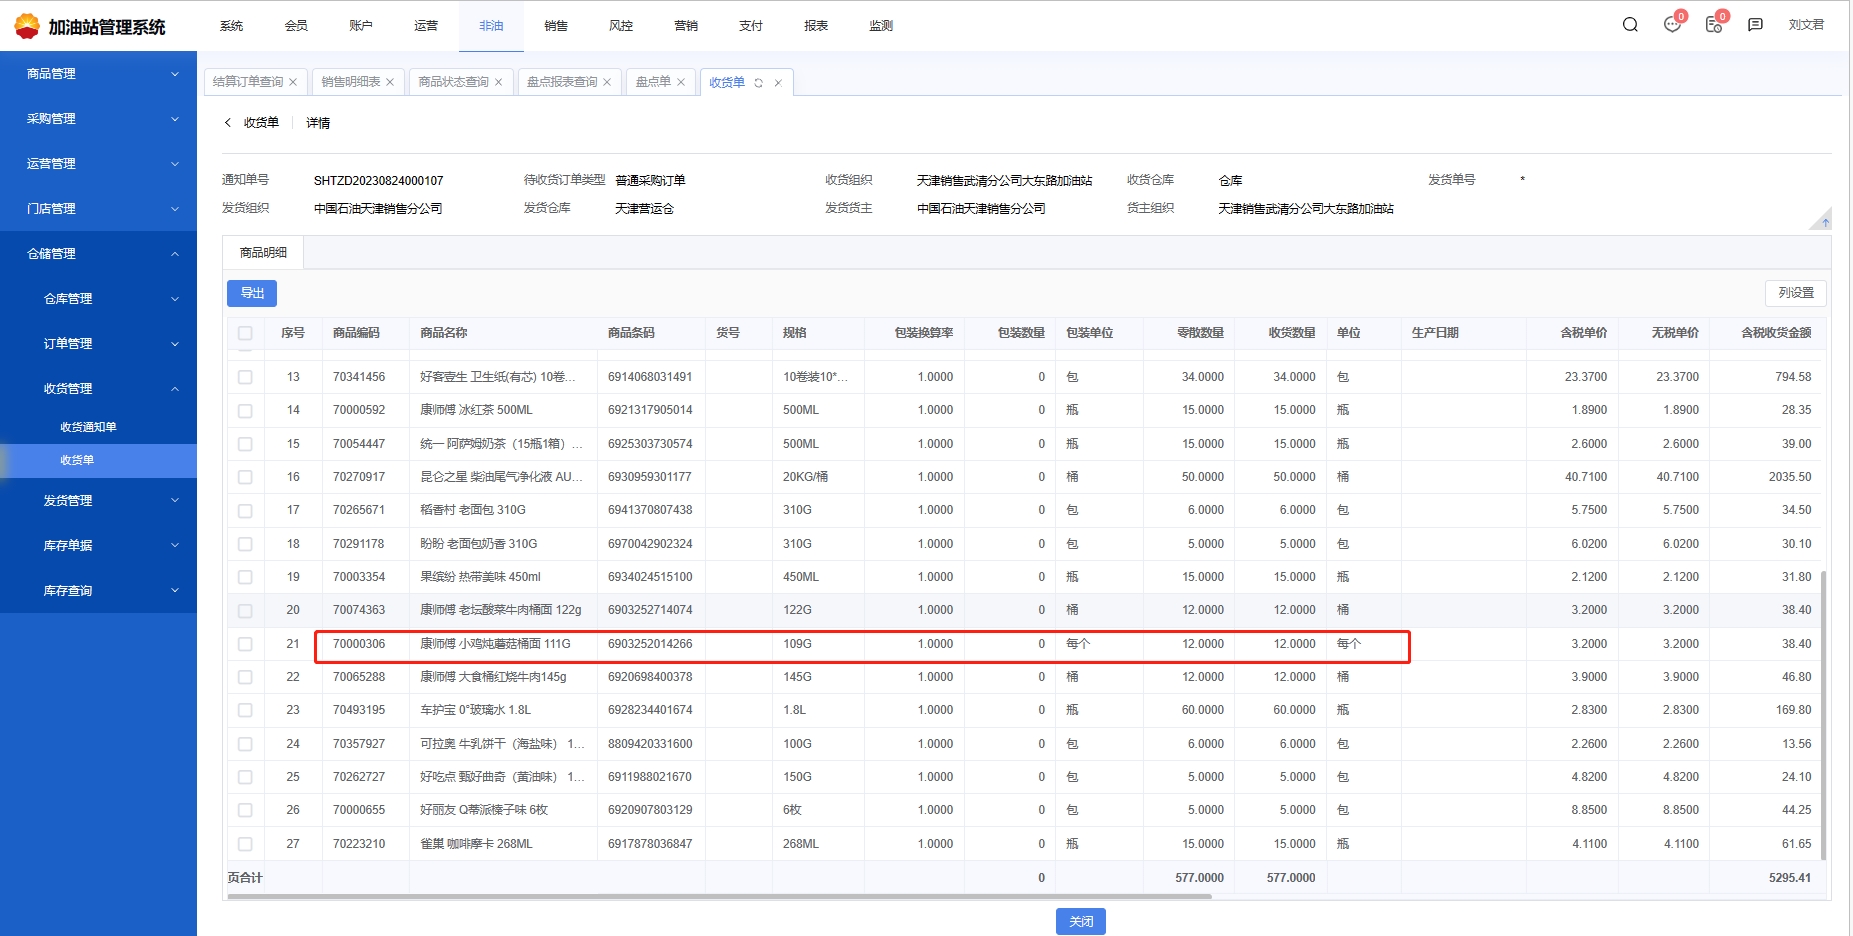Tick the select-all checkbox in table header
Viewport: 1853px width, 936px height.
(x=245, y=333)
